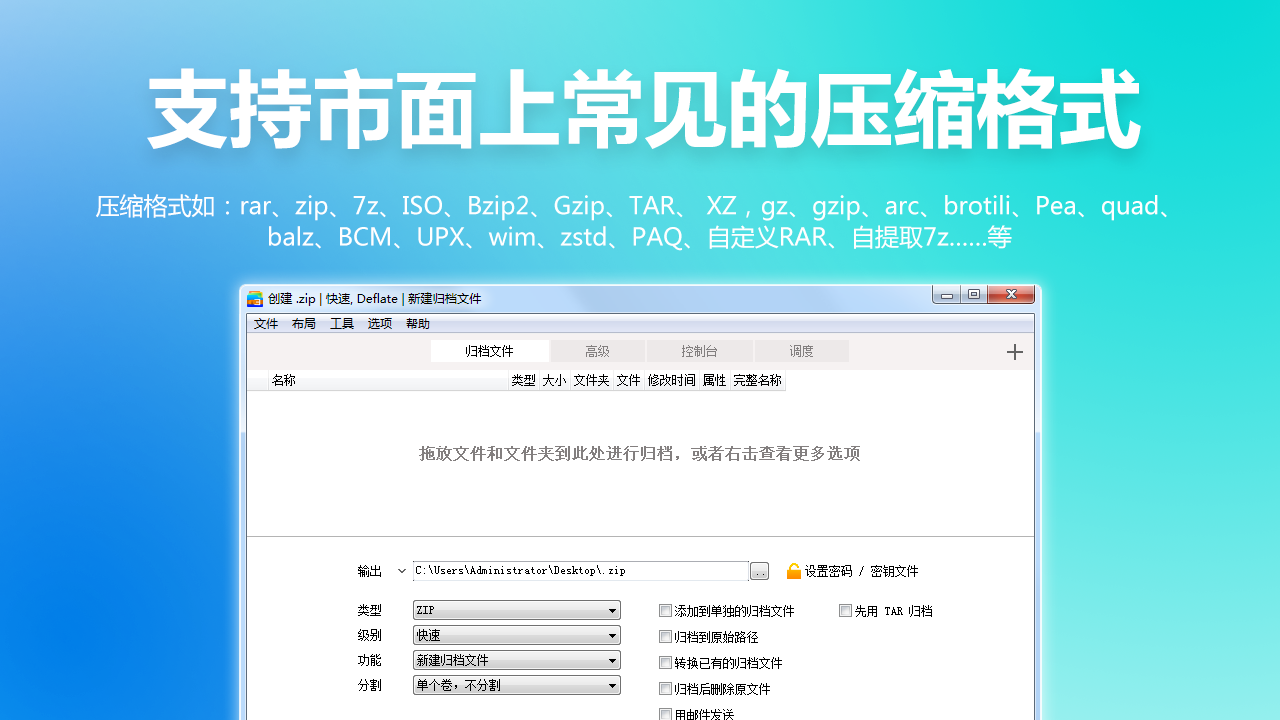1280x720 pixels.
Task: Enable 转换已有的归档文件 checkbox
Action: pyautogui.click(x=665, y=662)
